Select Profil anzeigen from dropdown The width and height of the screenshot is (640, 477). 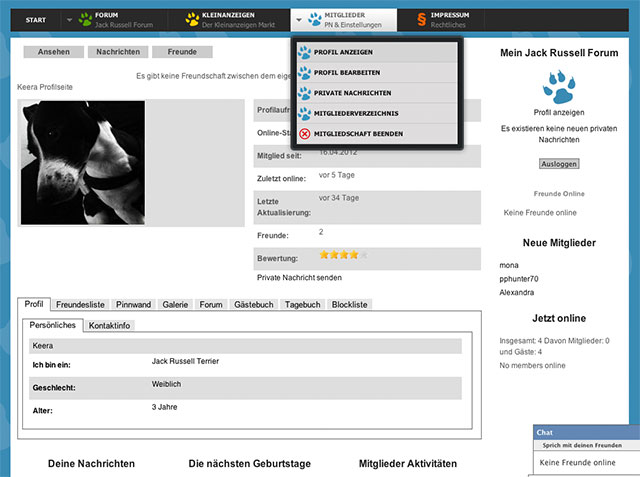coord(377,52)
